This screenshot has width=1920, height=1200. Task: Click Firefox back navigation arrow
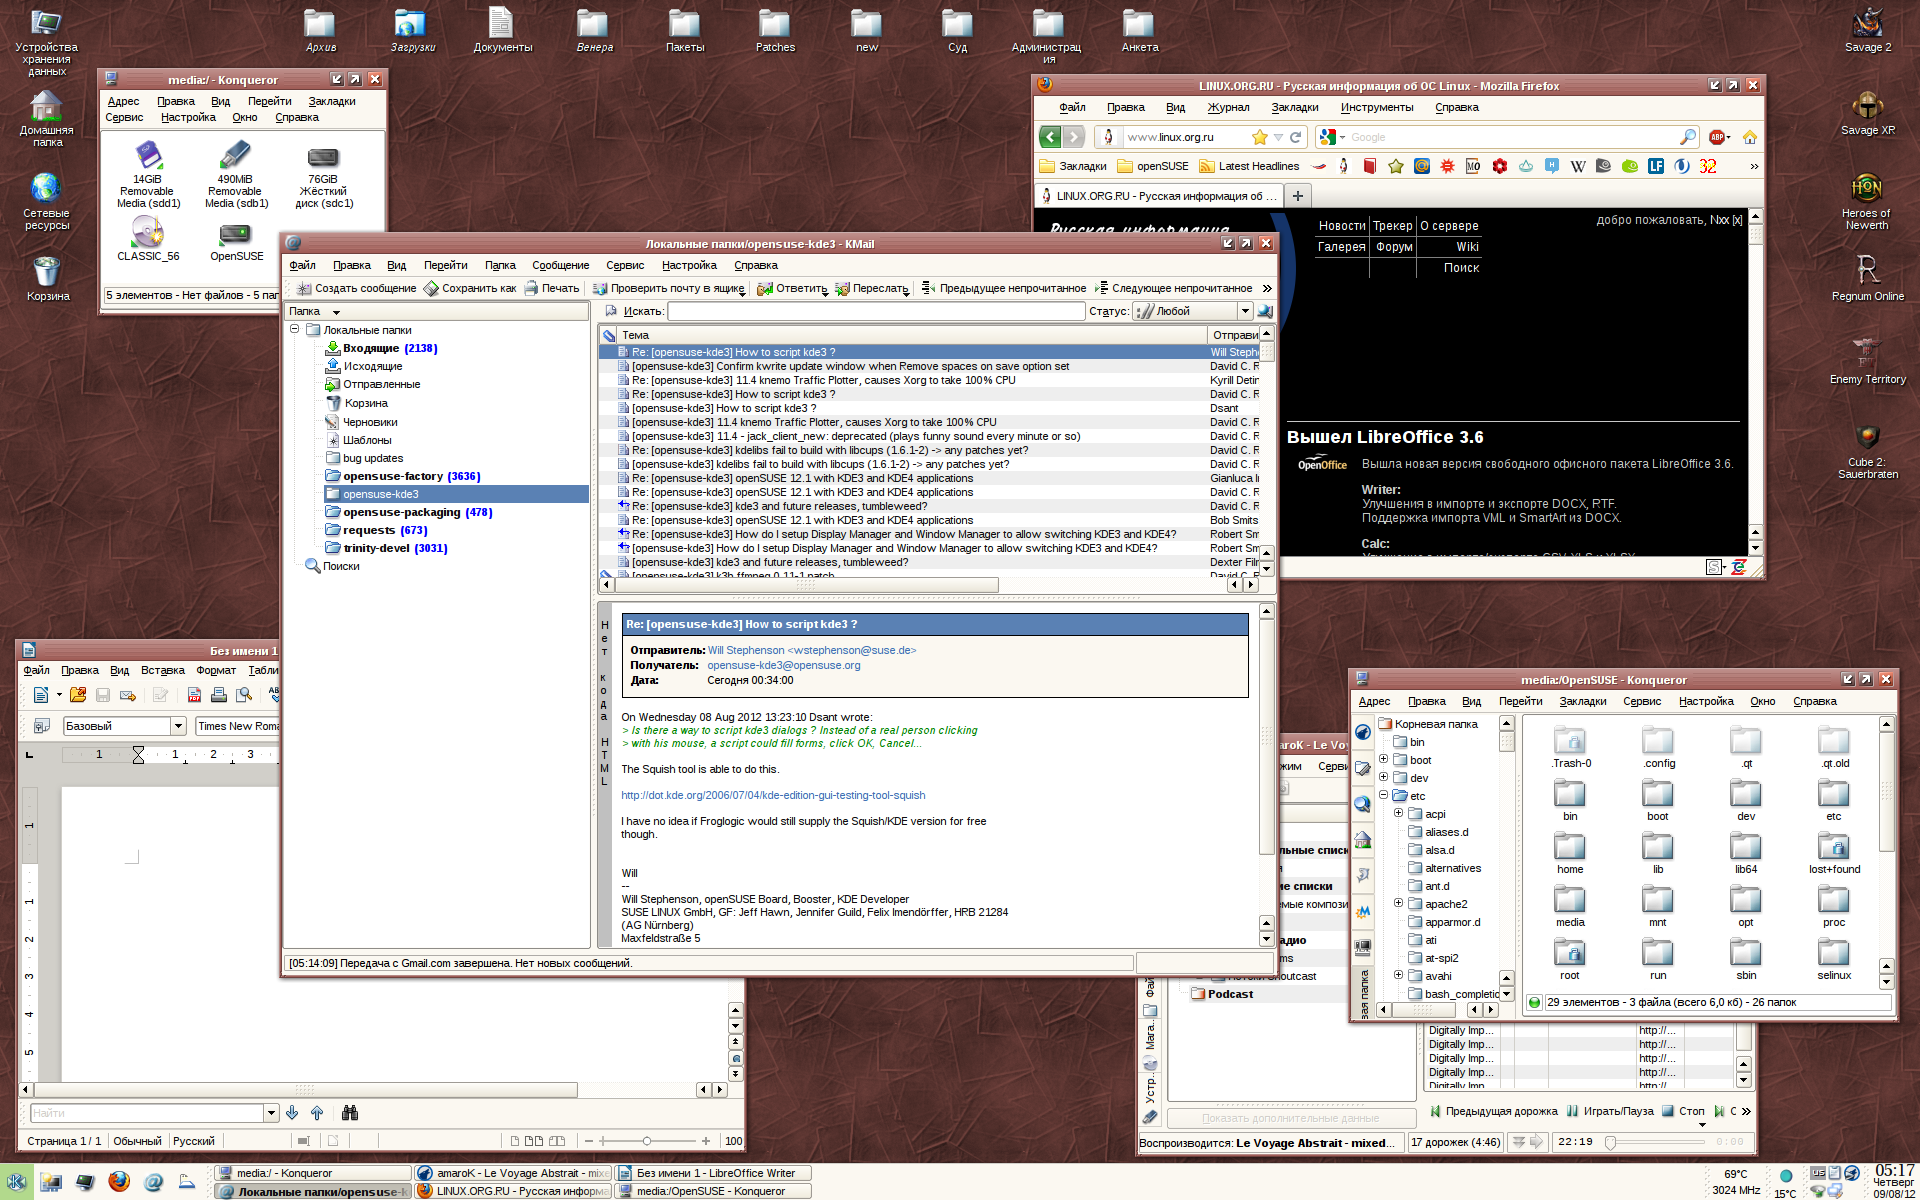(1050, 137)
